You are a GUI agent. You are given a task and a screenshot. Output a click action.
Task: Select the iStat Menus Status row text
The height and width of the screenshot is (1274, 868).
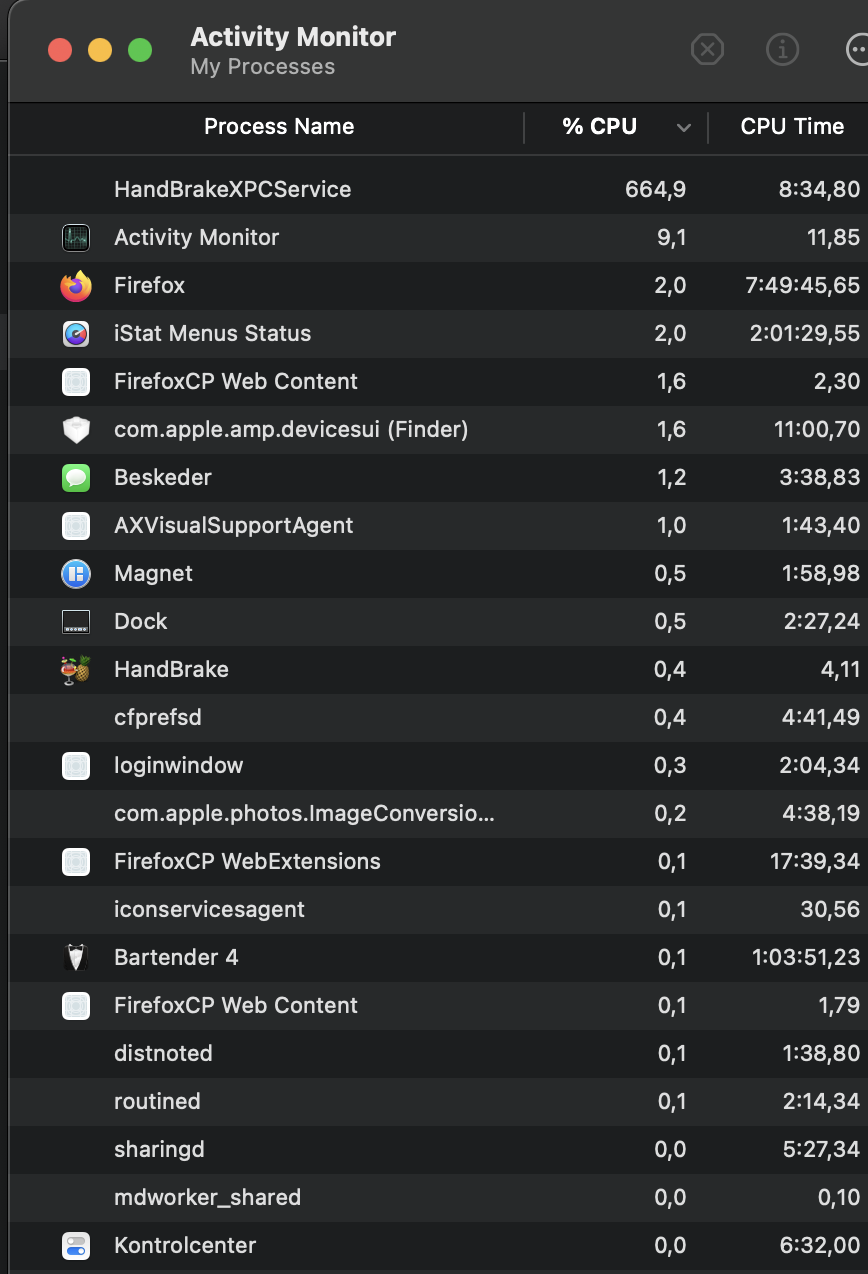point(212,333)
